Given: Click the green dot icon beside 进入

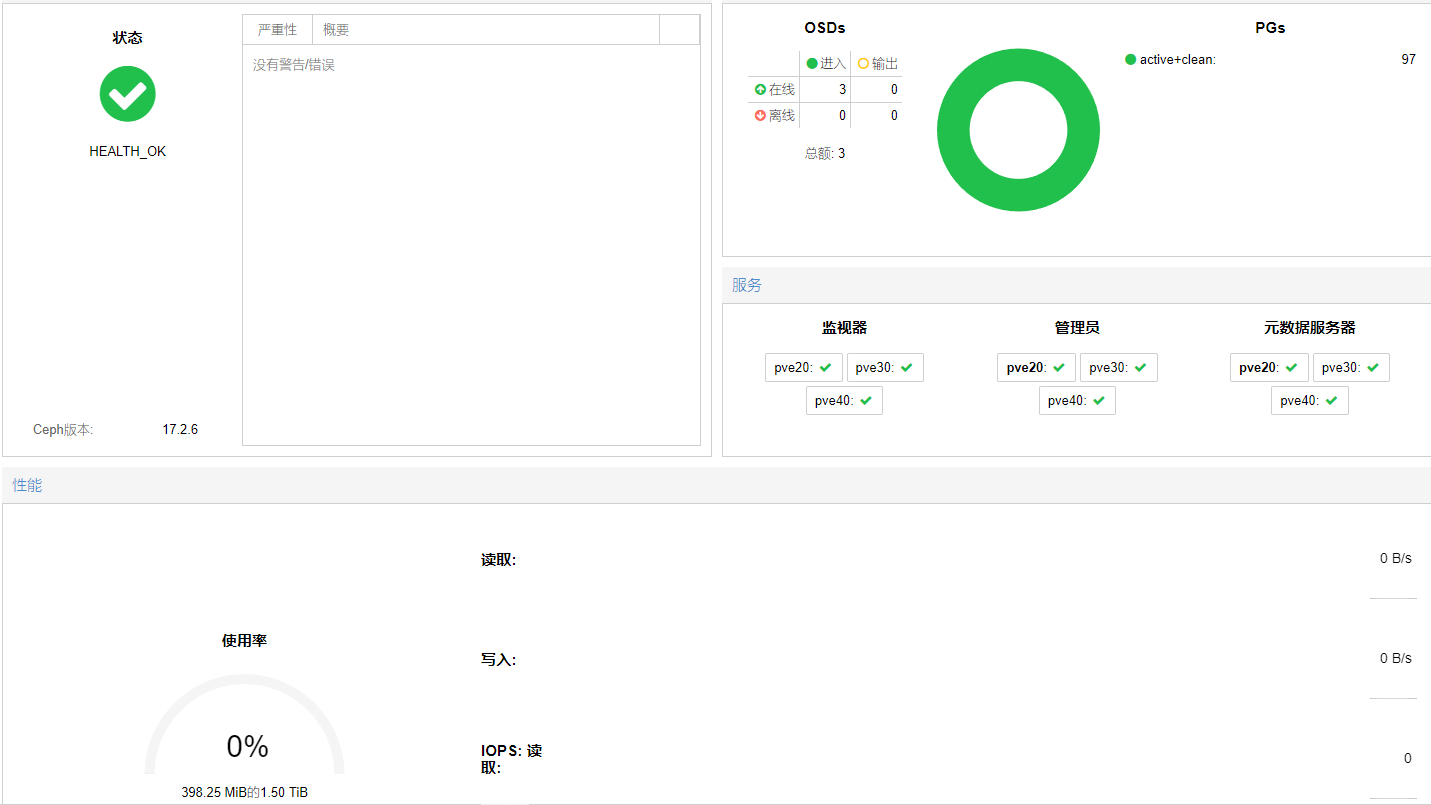Looking at the screenshot, I should 812,64.
